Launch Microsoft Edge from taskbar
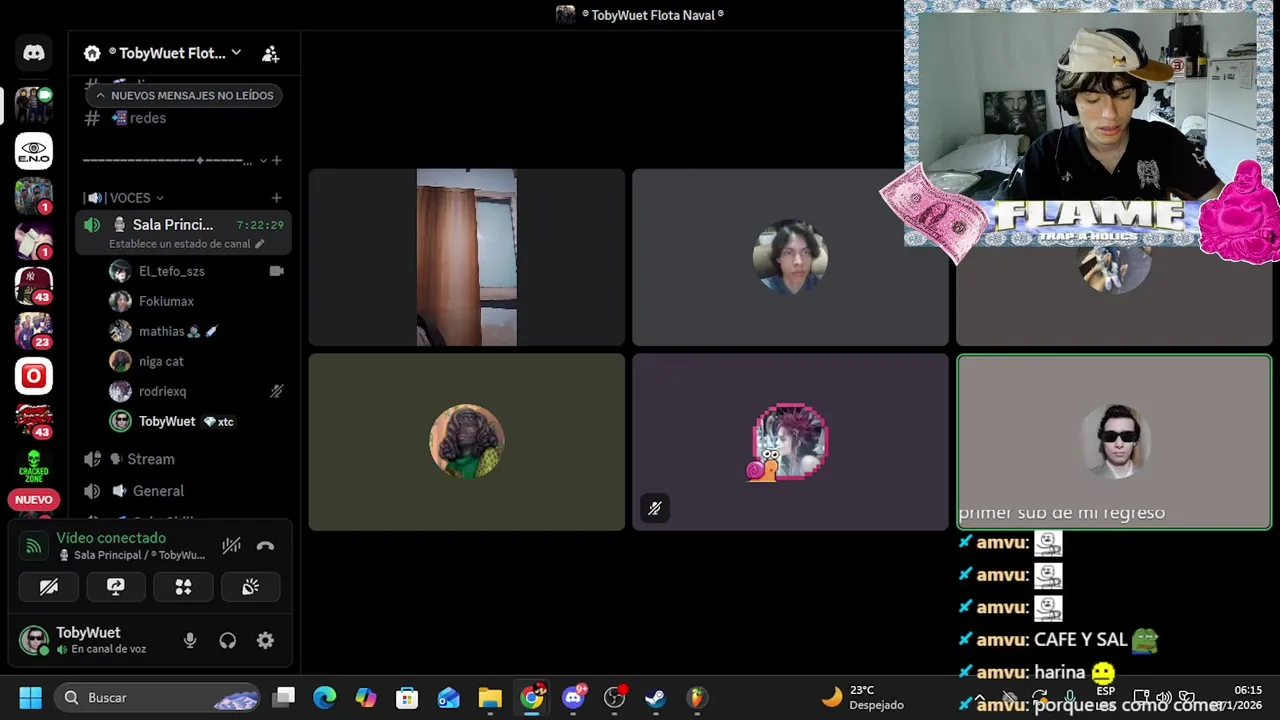This screenshot has width=1280, height=720. 325,697
